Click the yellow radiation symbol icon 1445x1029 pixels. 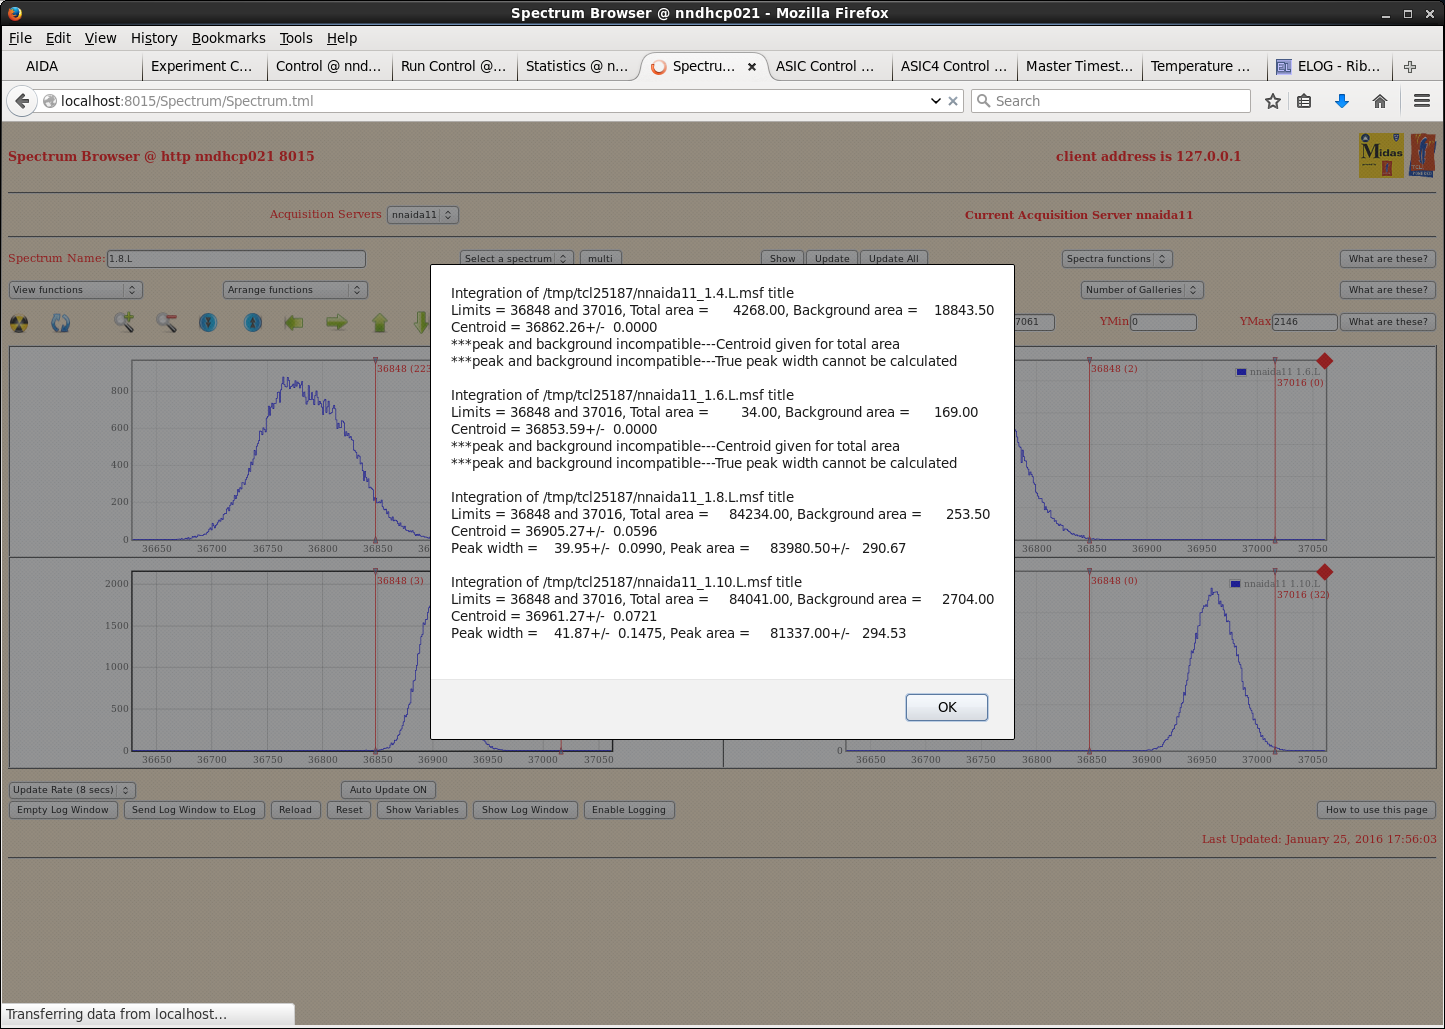click(x=19, y=323)
